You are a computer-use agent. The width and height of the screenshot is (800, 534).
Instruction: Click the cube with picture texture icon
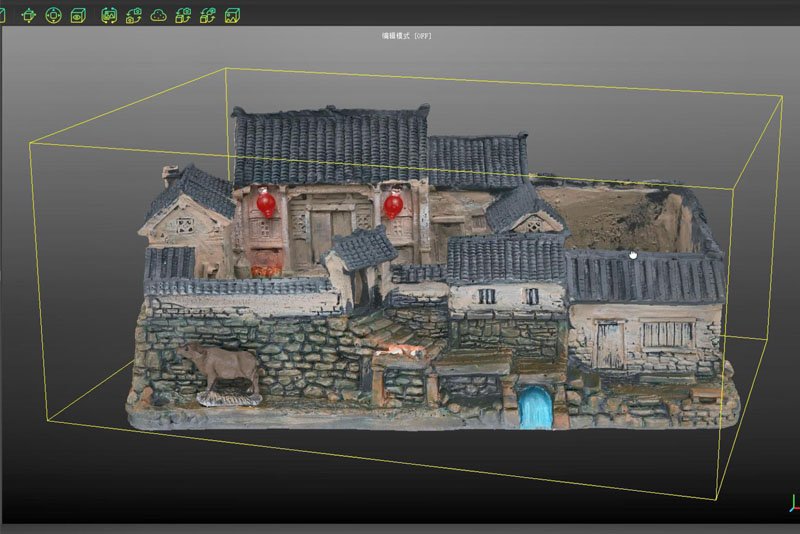pyautogui.click(x=233, y=16)
